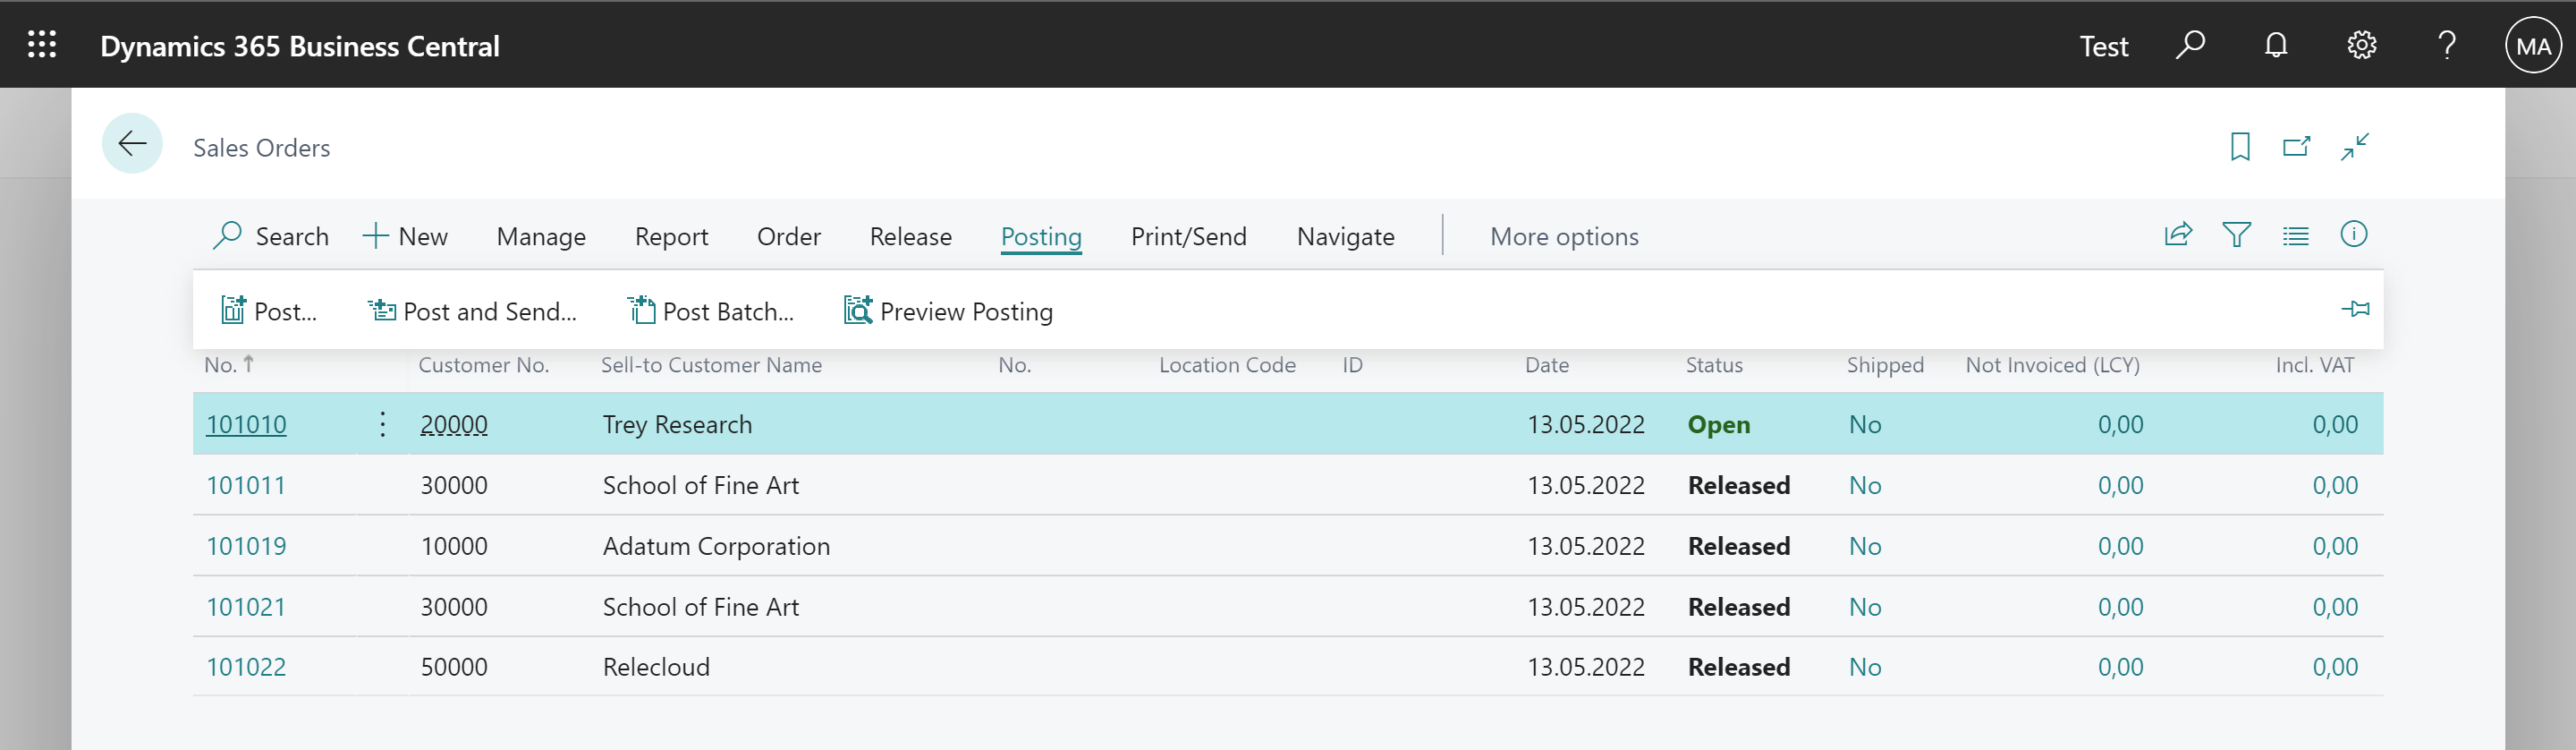Select Released status of order 101021
The width and height of the screenshot is (2576, 750).
[x=1739, y=607]
